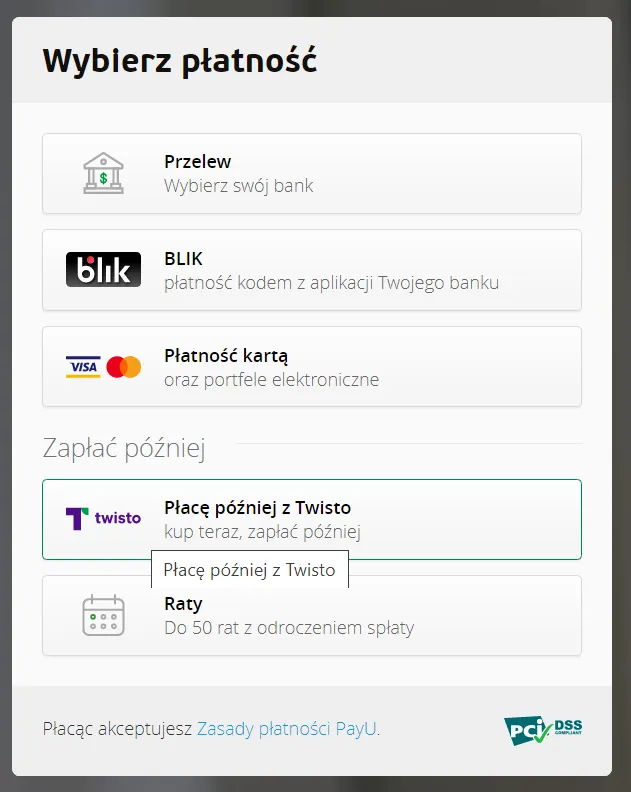This screenshot has height=792, width=631.
Task: Pick the Płatność kartą option
Action: (x=226, y=355)
